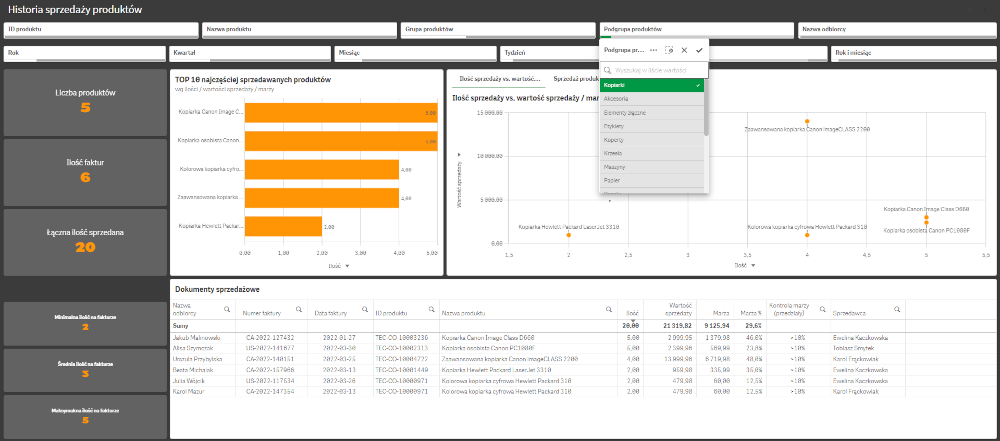Select Etykiety in the value list
This screenshot has height=441, width=1000.
652,126
